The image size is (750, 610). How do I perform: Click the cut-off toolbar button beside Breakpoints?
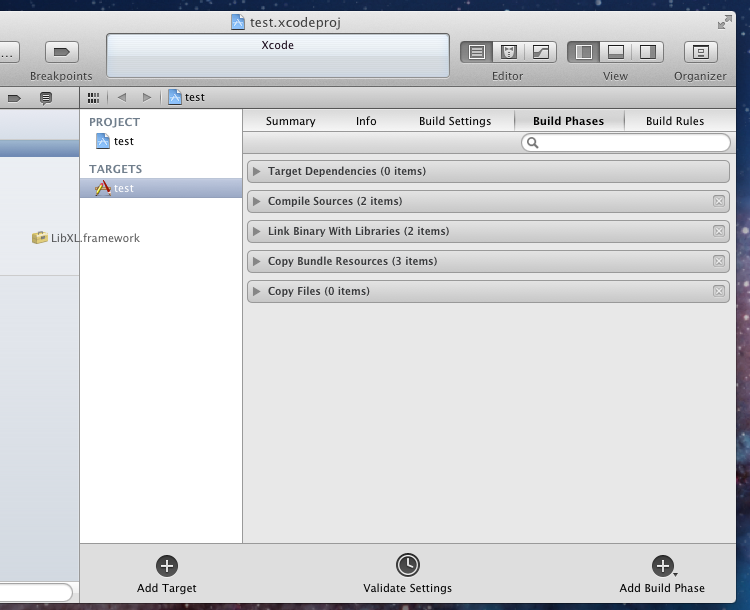pos(10,52)
